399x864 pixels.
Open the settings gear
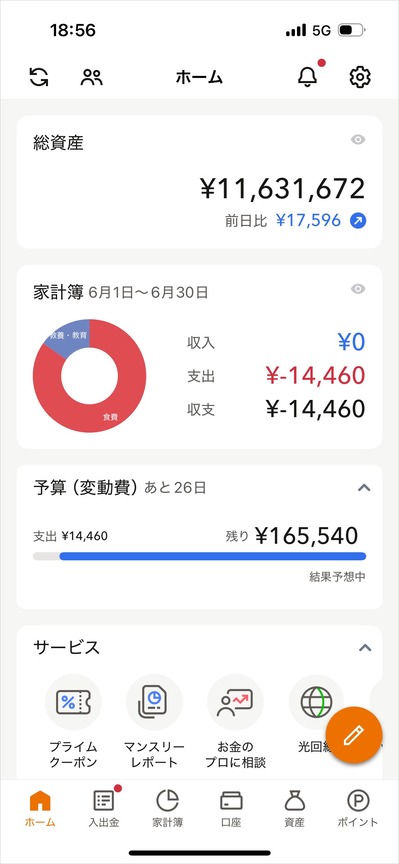coord(360,77)
